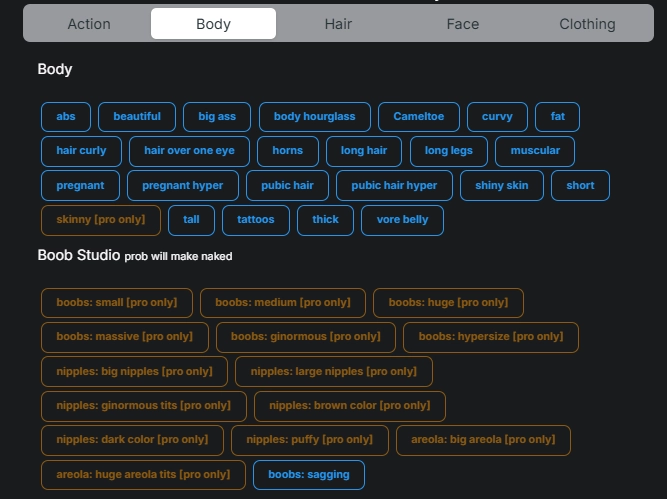Go to the Clothing tab

[587, 24]
